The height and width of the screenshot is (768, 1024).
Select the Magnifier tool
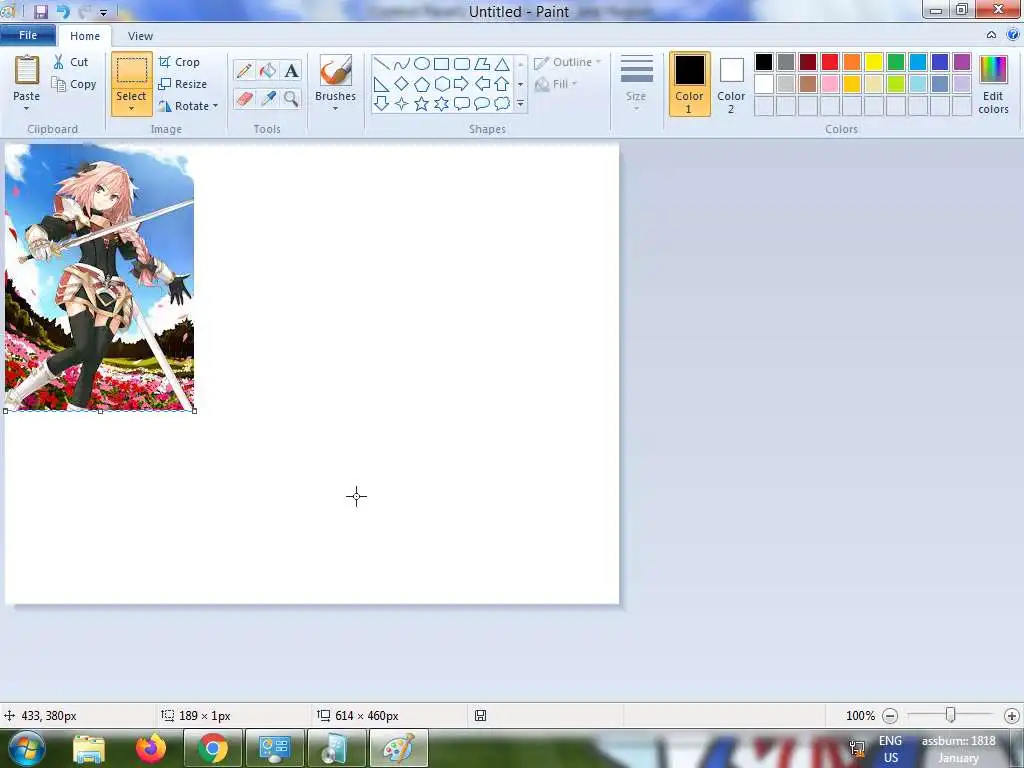291,99
